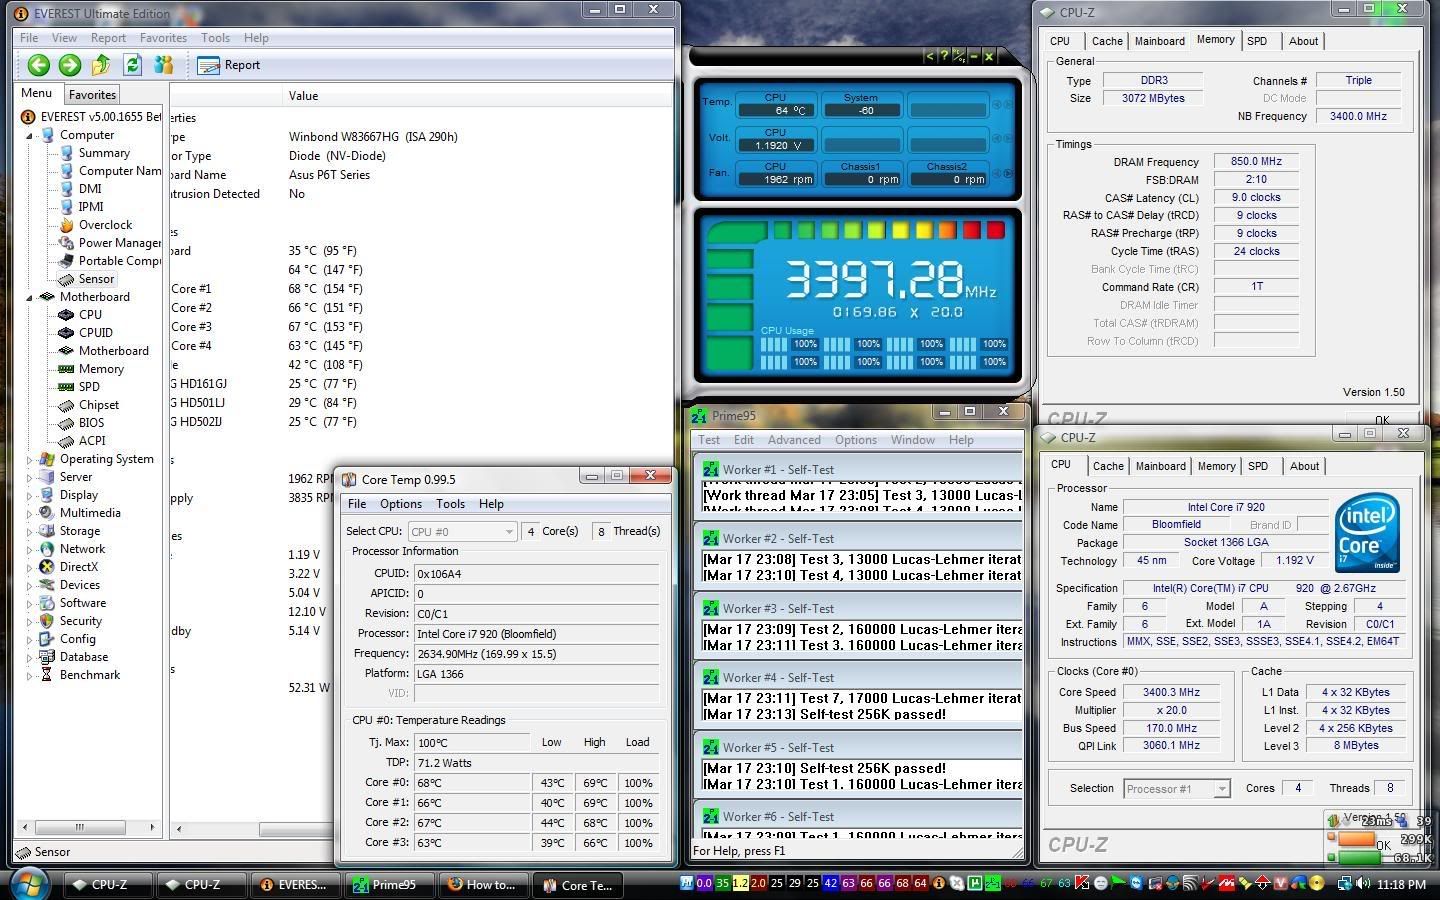The height and width of the screenshot is (900, 1440).
Task: Refresh the EVEREST page with the refresh icon
Action: (132, 65)
